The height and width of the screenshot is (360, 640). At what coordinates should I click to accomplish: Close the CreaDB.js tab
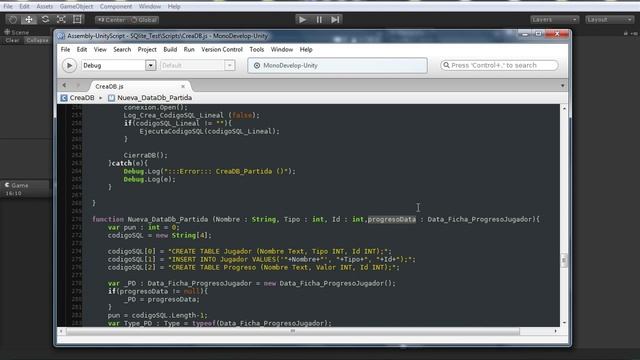tap(183, 87)
